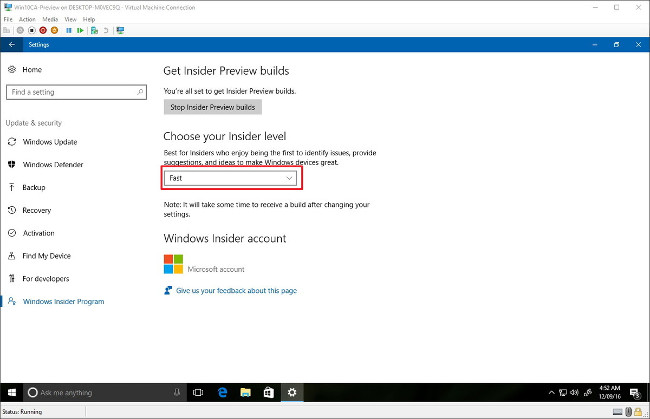
Task: Click Stop Insider Preview builds button
Action: 213,107
